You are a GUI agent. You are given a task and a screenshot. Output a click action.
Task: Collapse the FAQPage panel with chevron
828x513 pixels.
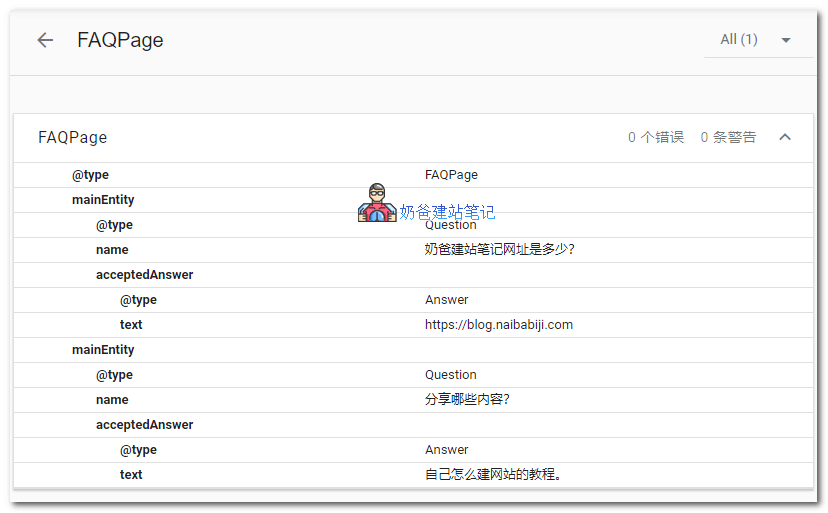pyautogui.click(x=785, y=137)
